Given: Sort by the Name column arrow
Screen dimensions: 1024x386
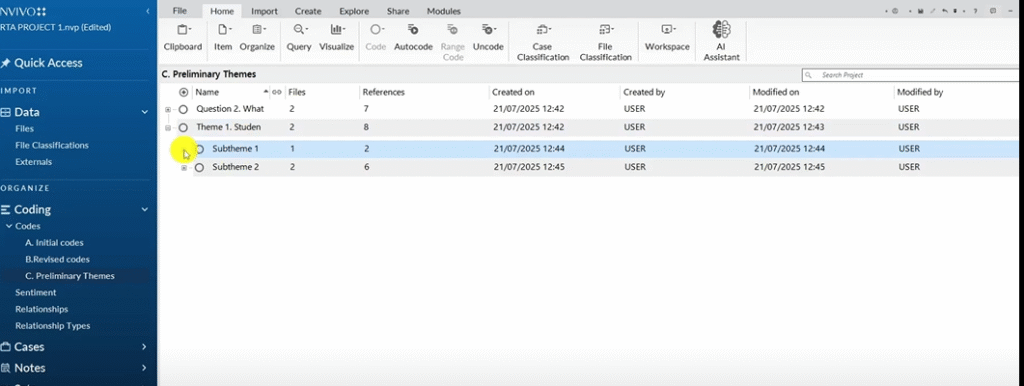Looking at the screenshot, I should [x=266, y=91].
